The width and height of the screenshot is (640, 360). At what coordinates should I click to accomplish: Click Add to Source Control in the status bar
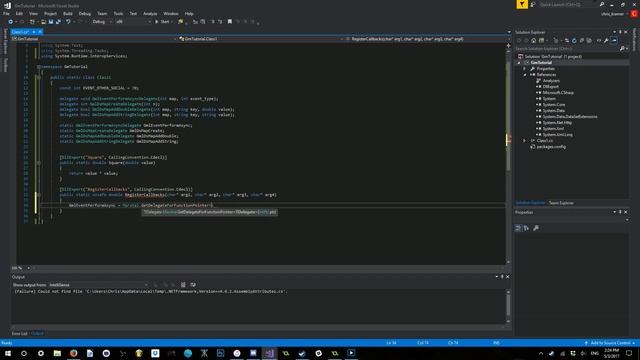click(x=610, y=343)
